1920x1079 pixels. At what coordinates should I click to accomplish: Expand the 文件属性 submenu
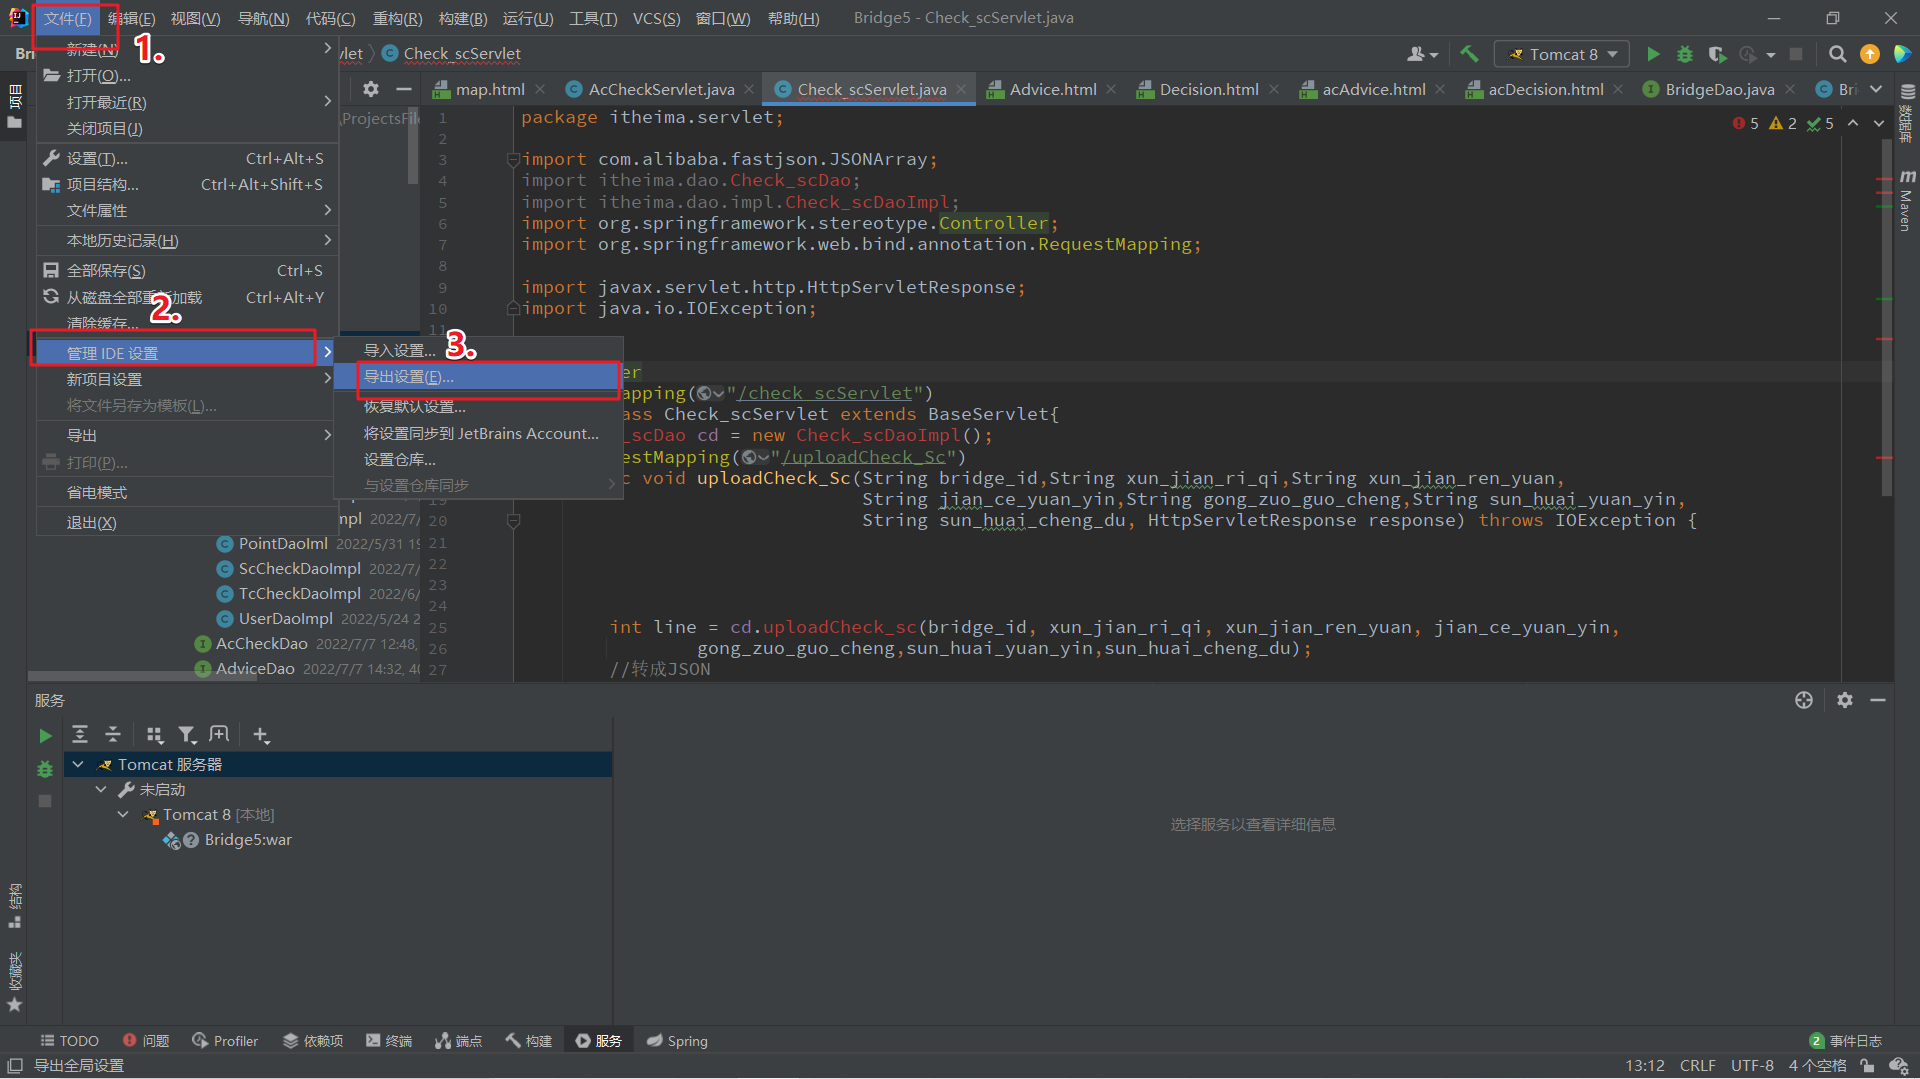click(186, 210)
